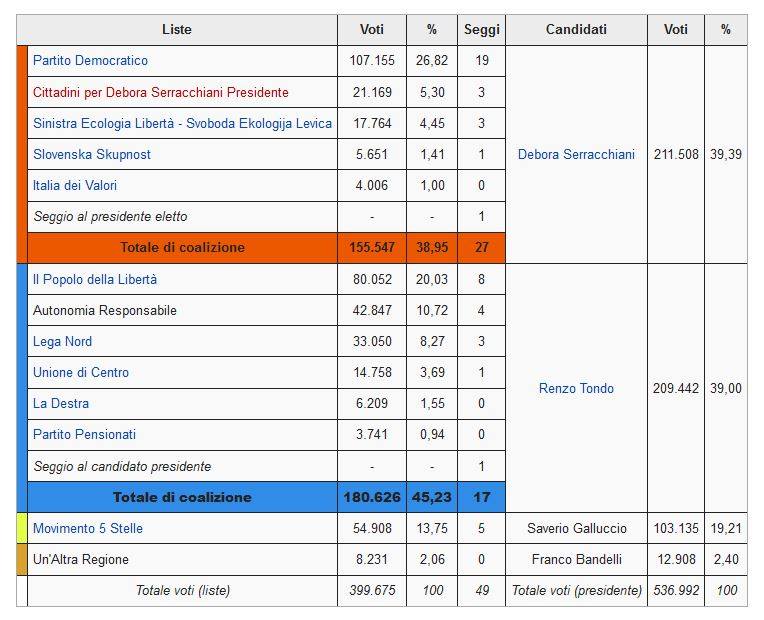Open the Italia dei Valori link

tap(75, 185)
